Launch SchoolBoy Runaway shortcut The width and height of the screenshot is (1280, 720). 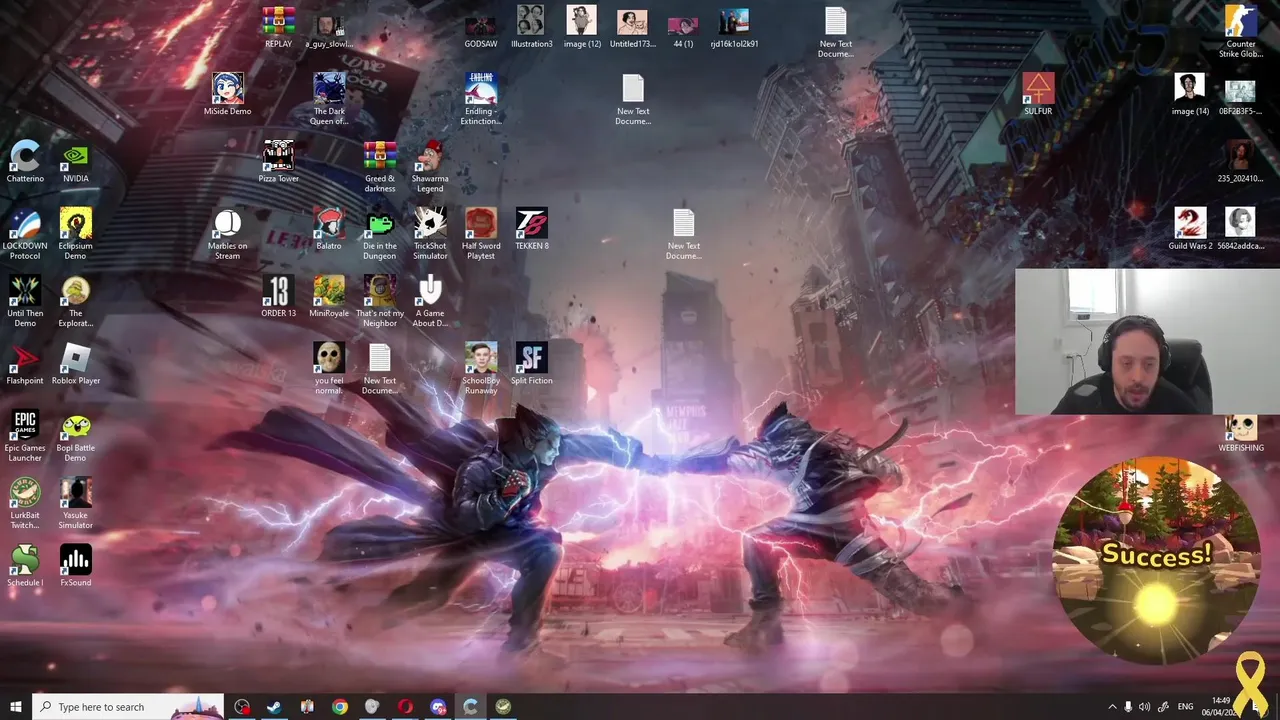[x=480, y=367]
